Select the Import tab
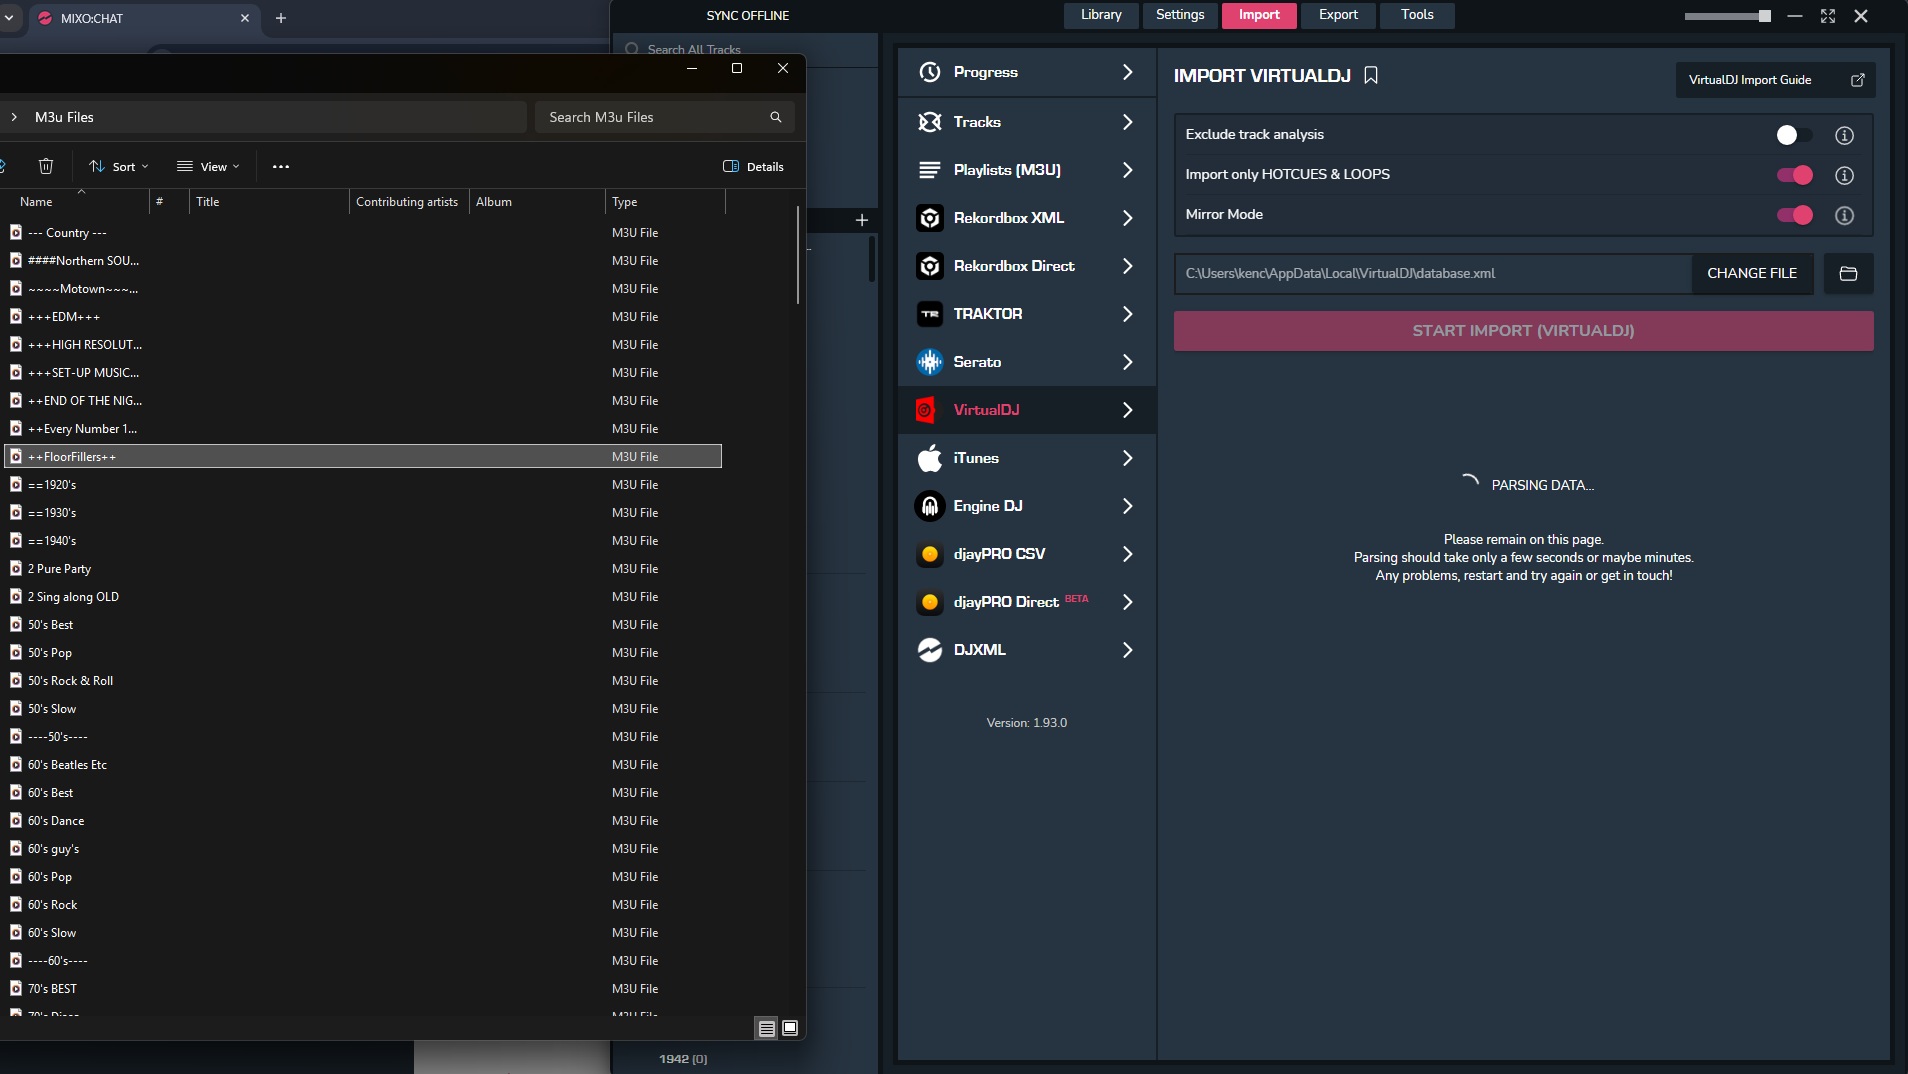 [1259, 15]
